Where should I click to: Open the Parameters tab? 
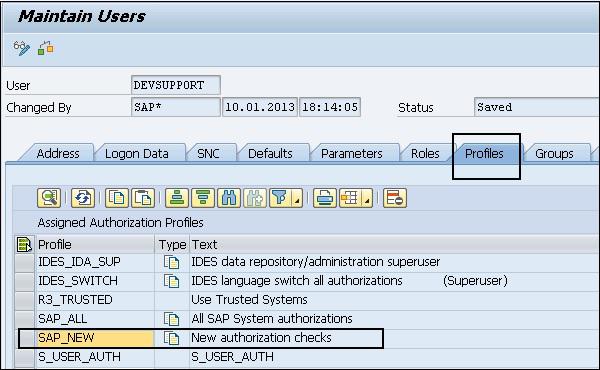pyautogui.click(x=352, y=153)
